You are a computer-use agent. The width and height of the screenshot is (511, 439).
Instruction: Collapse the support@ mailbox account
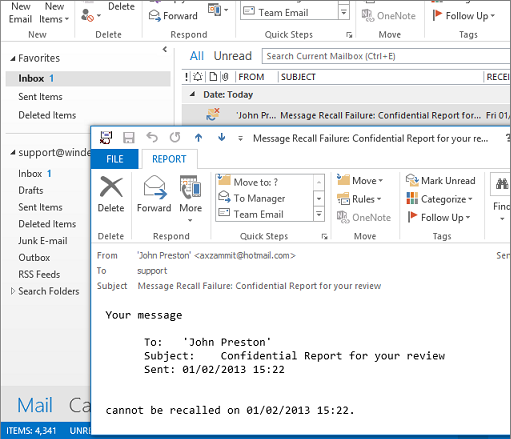[13, 153]
